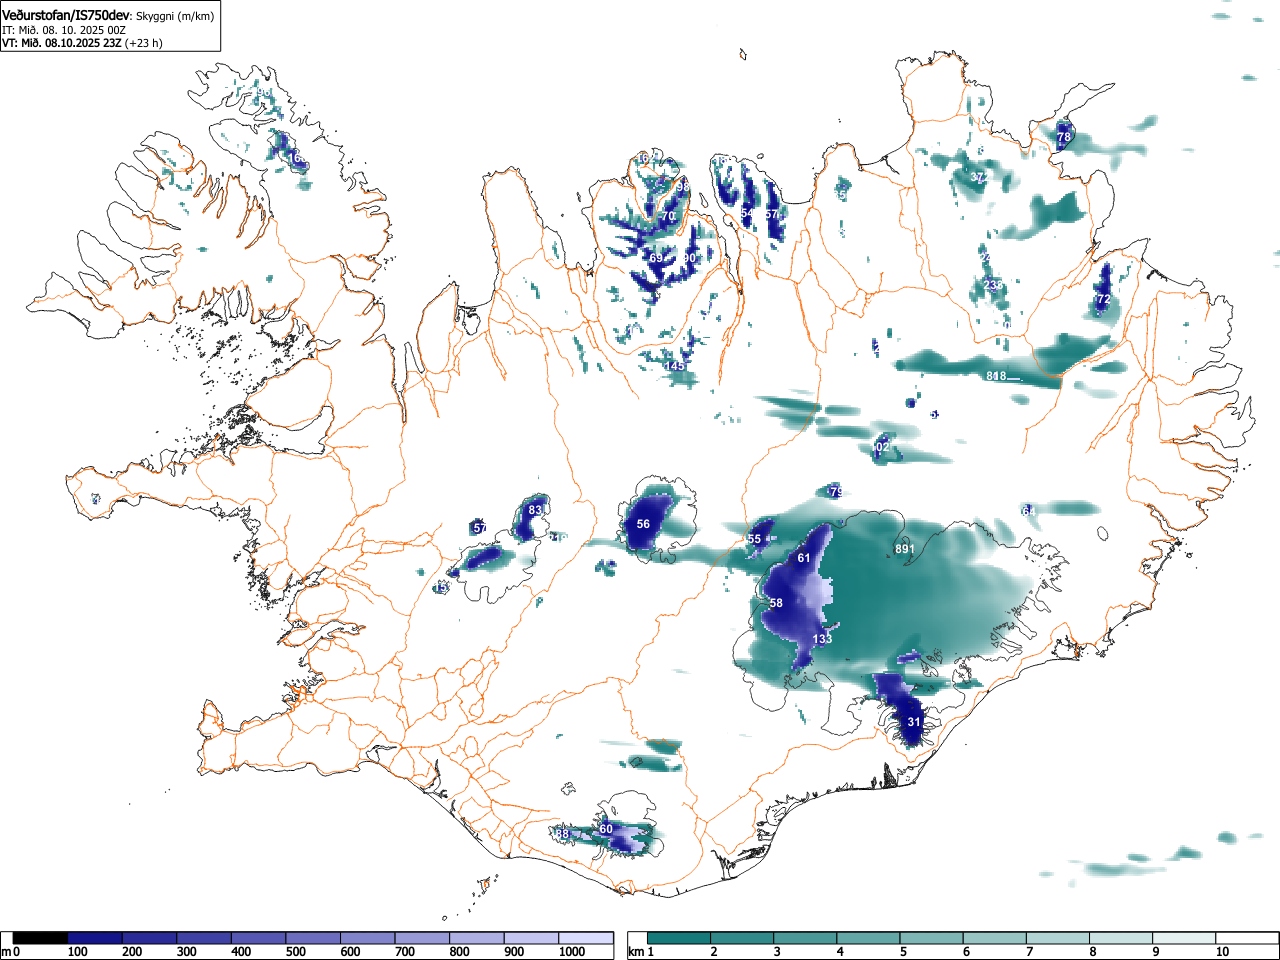Click the Veðurstofan/IS750dev Skyggni title text

(x=108, y=15)
